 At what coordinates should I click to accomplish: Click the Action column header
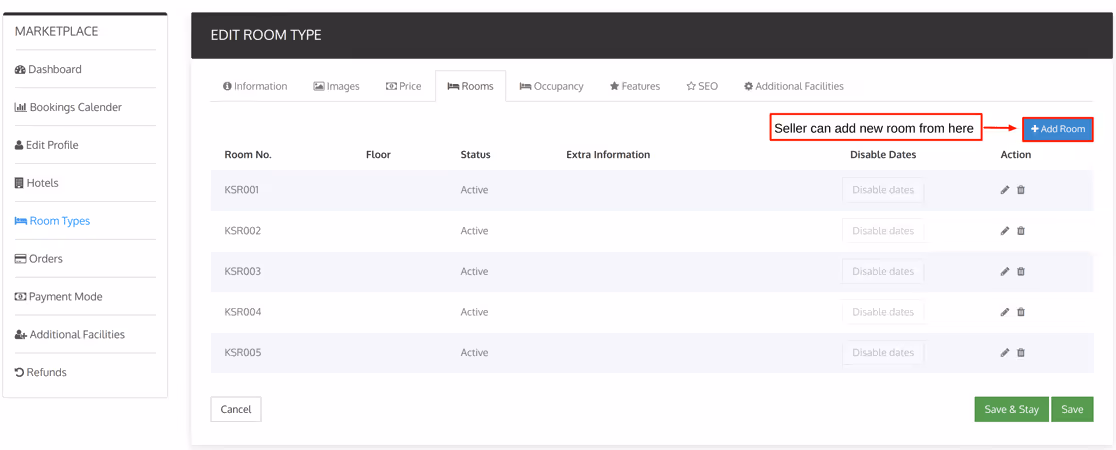pos(1016,155)
